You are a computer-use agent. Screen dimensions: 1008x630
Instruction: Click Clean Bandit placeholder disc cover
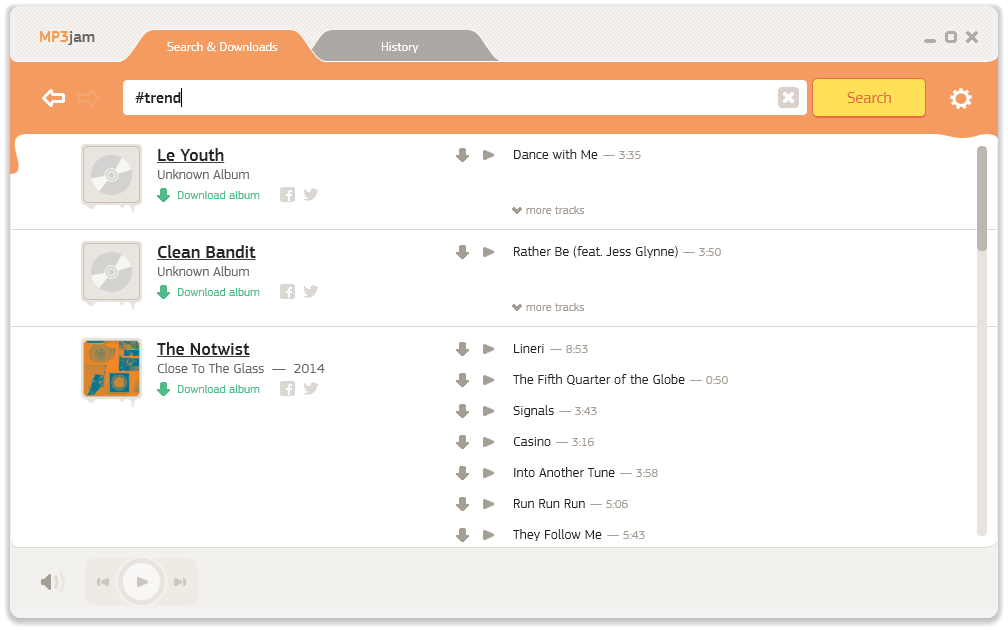111,272
